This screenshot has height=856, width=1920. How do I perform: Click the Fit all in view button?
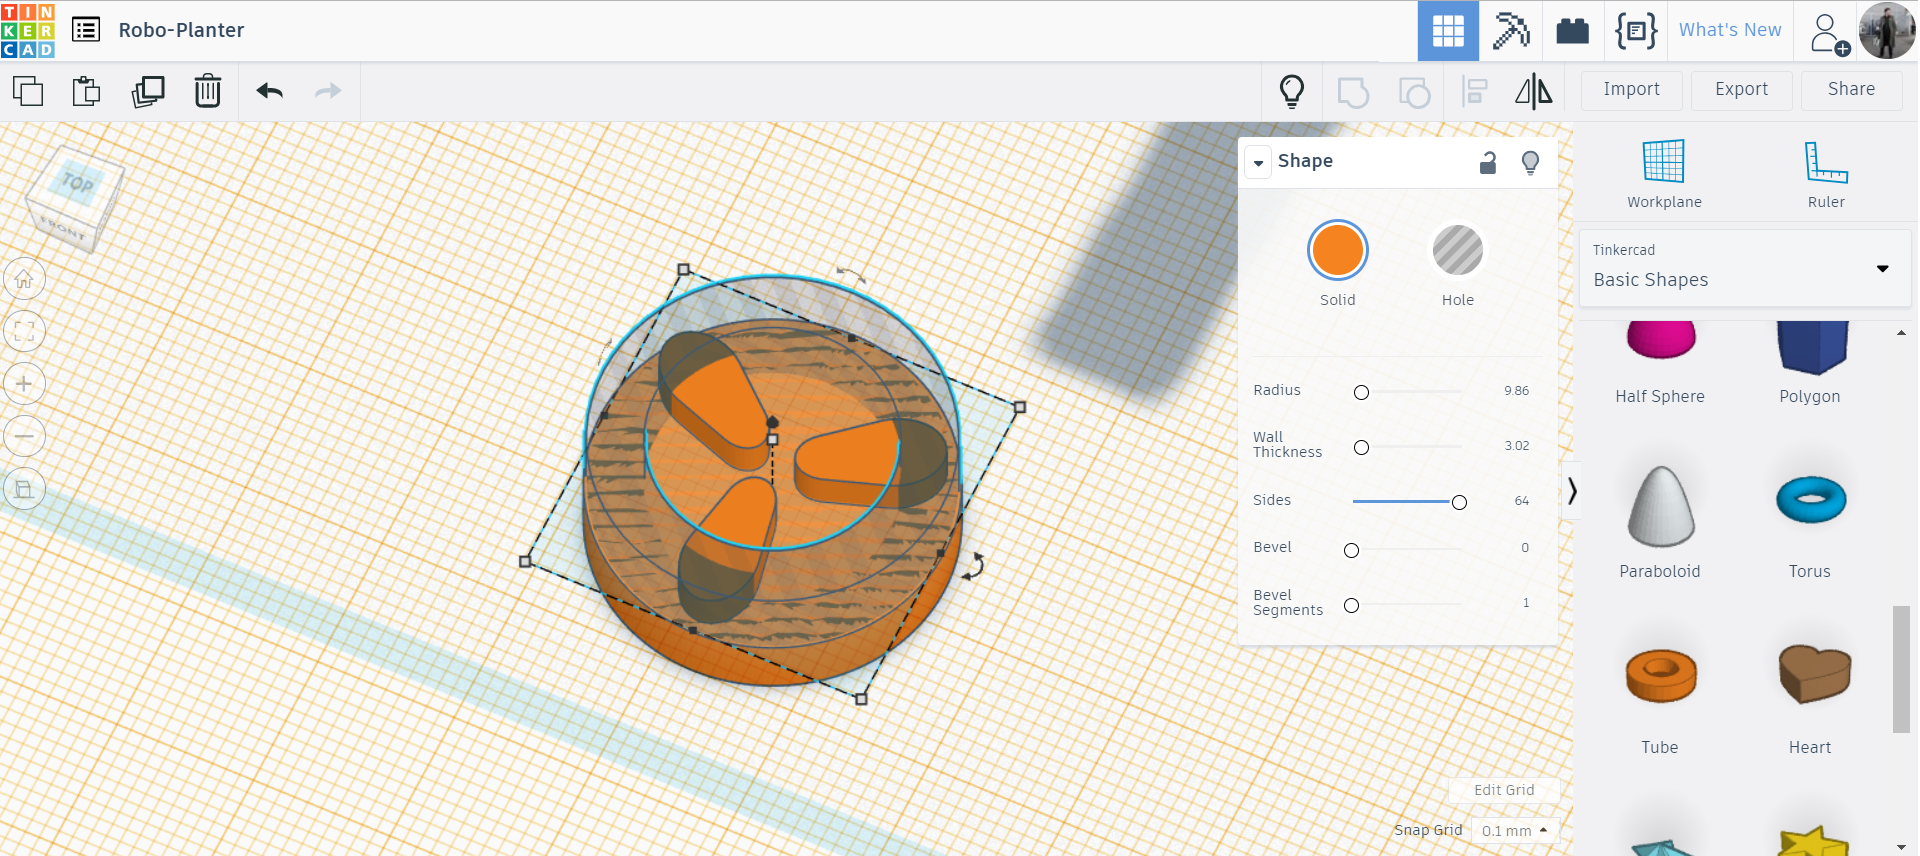pos(24,331)
